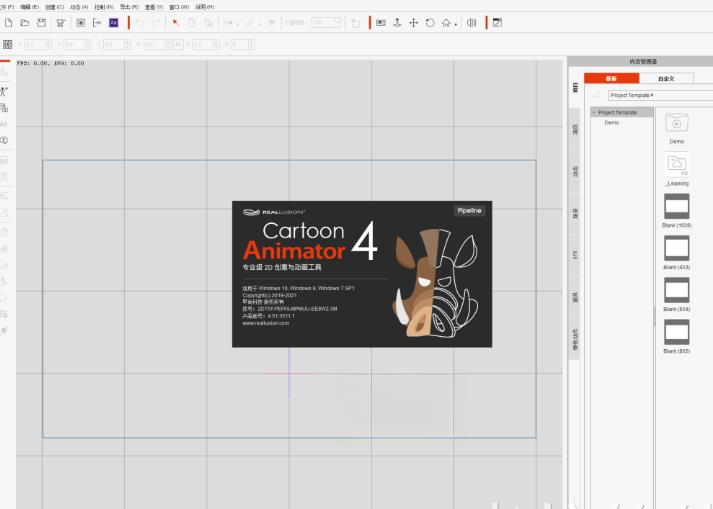
Task: Open the Animation (动态) menu
Action: pyautogui.click(x=79, y=7)
